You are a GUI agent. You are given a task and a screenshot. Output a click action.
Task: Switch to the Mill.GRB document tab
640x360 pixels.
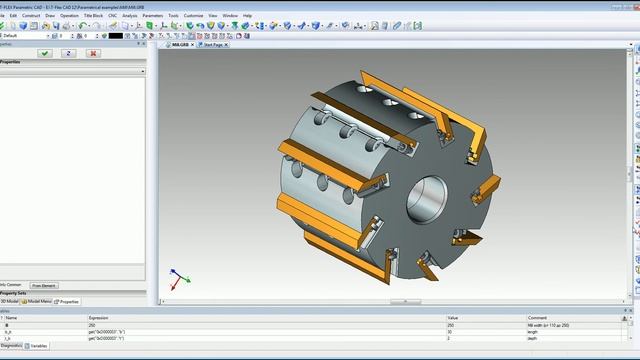coord(180,44)
